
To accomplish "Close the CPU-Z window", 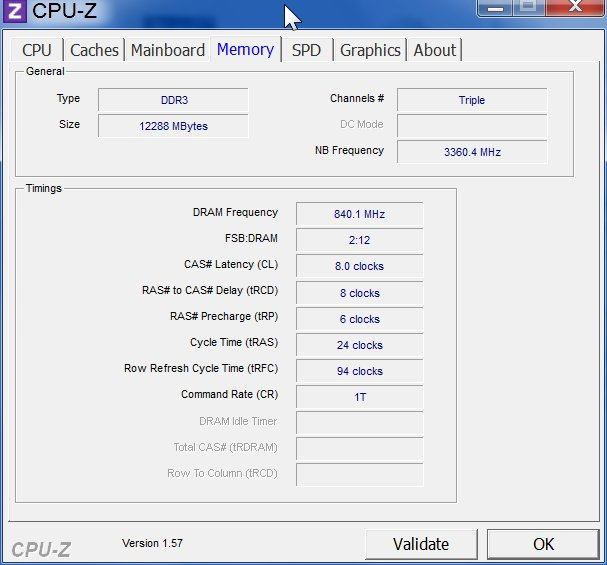I will tap(576, 7).
